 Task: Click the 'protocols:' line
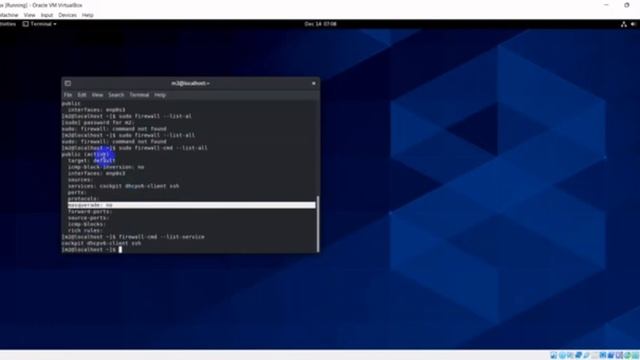(83, 199)
